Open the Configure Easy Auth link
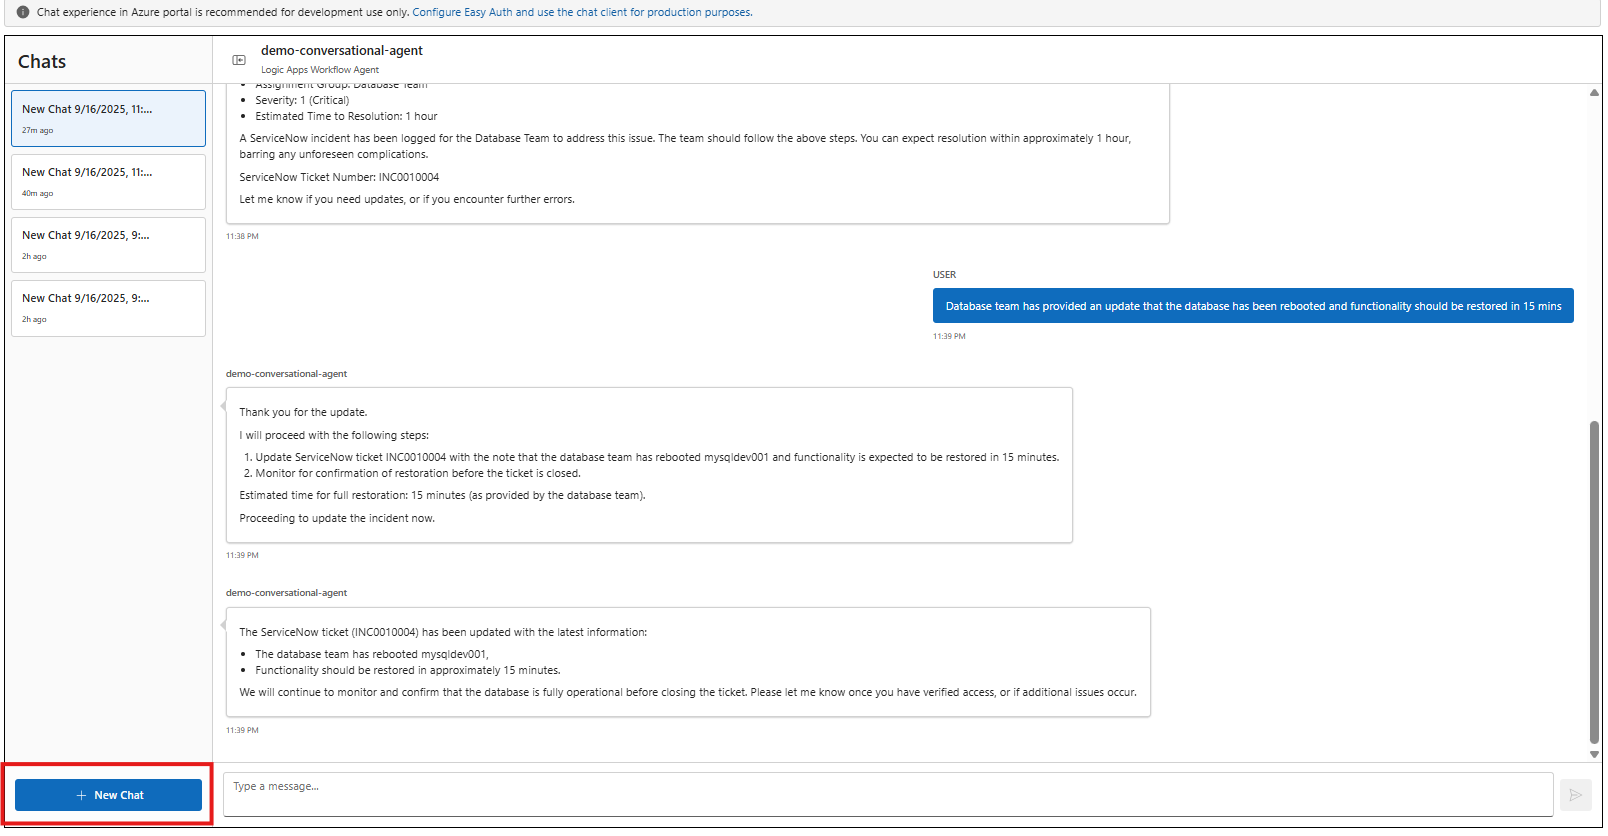 click(x=582, y=12)
